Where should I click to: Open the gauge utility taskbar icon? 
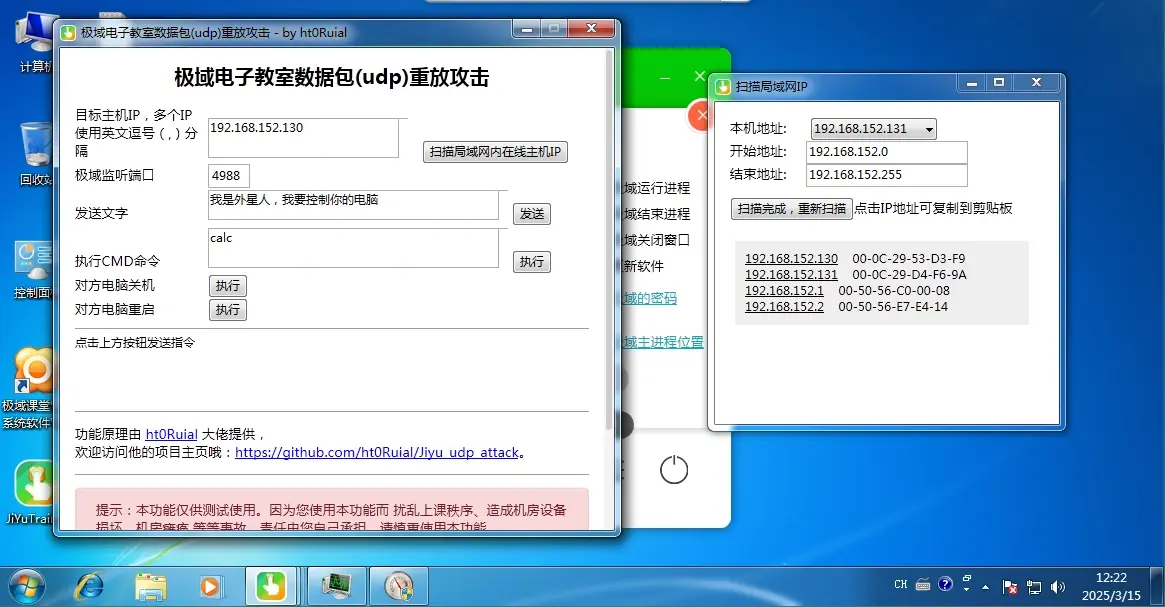click(x=398, y=586)
